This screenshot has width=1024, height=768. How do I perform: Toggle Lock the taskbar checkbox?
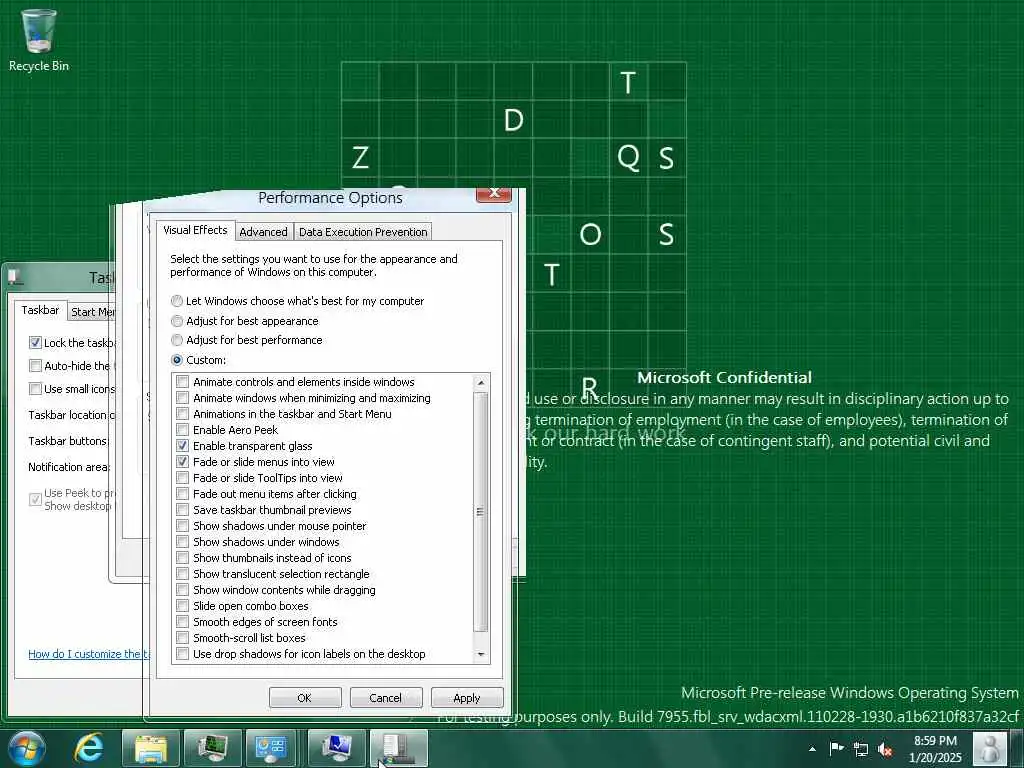[x=36, y=343]
